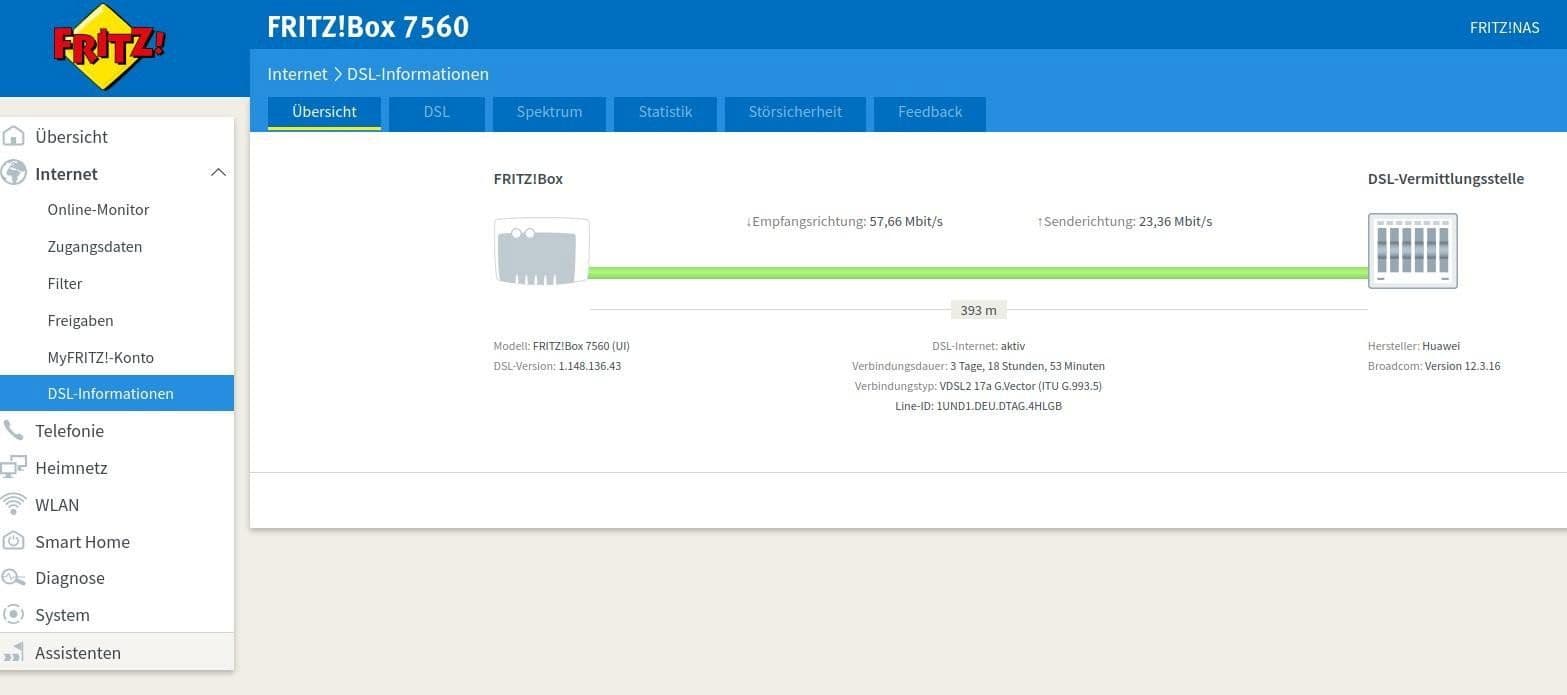Select DSL-Informationen in the sidebar
Screen dimensions: 1567x695
point(117,393)
